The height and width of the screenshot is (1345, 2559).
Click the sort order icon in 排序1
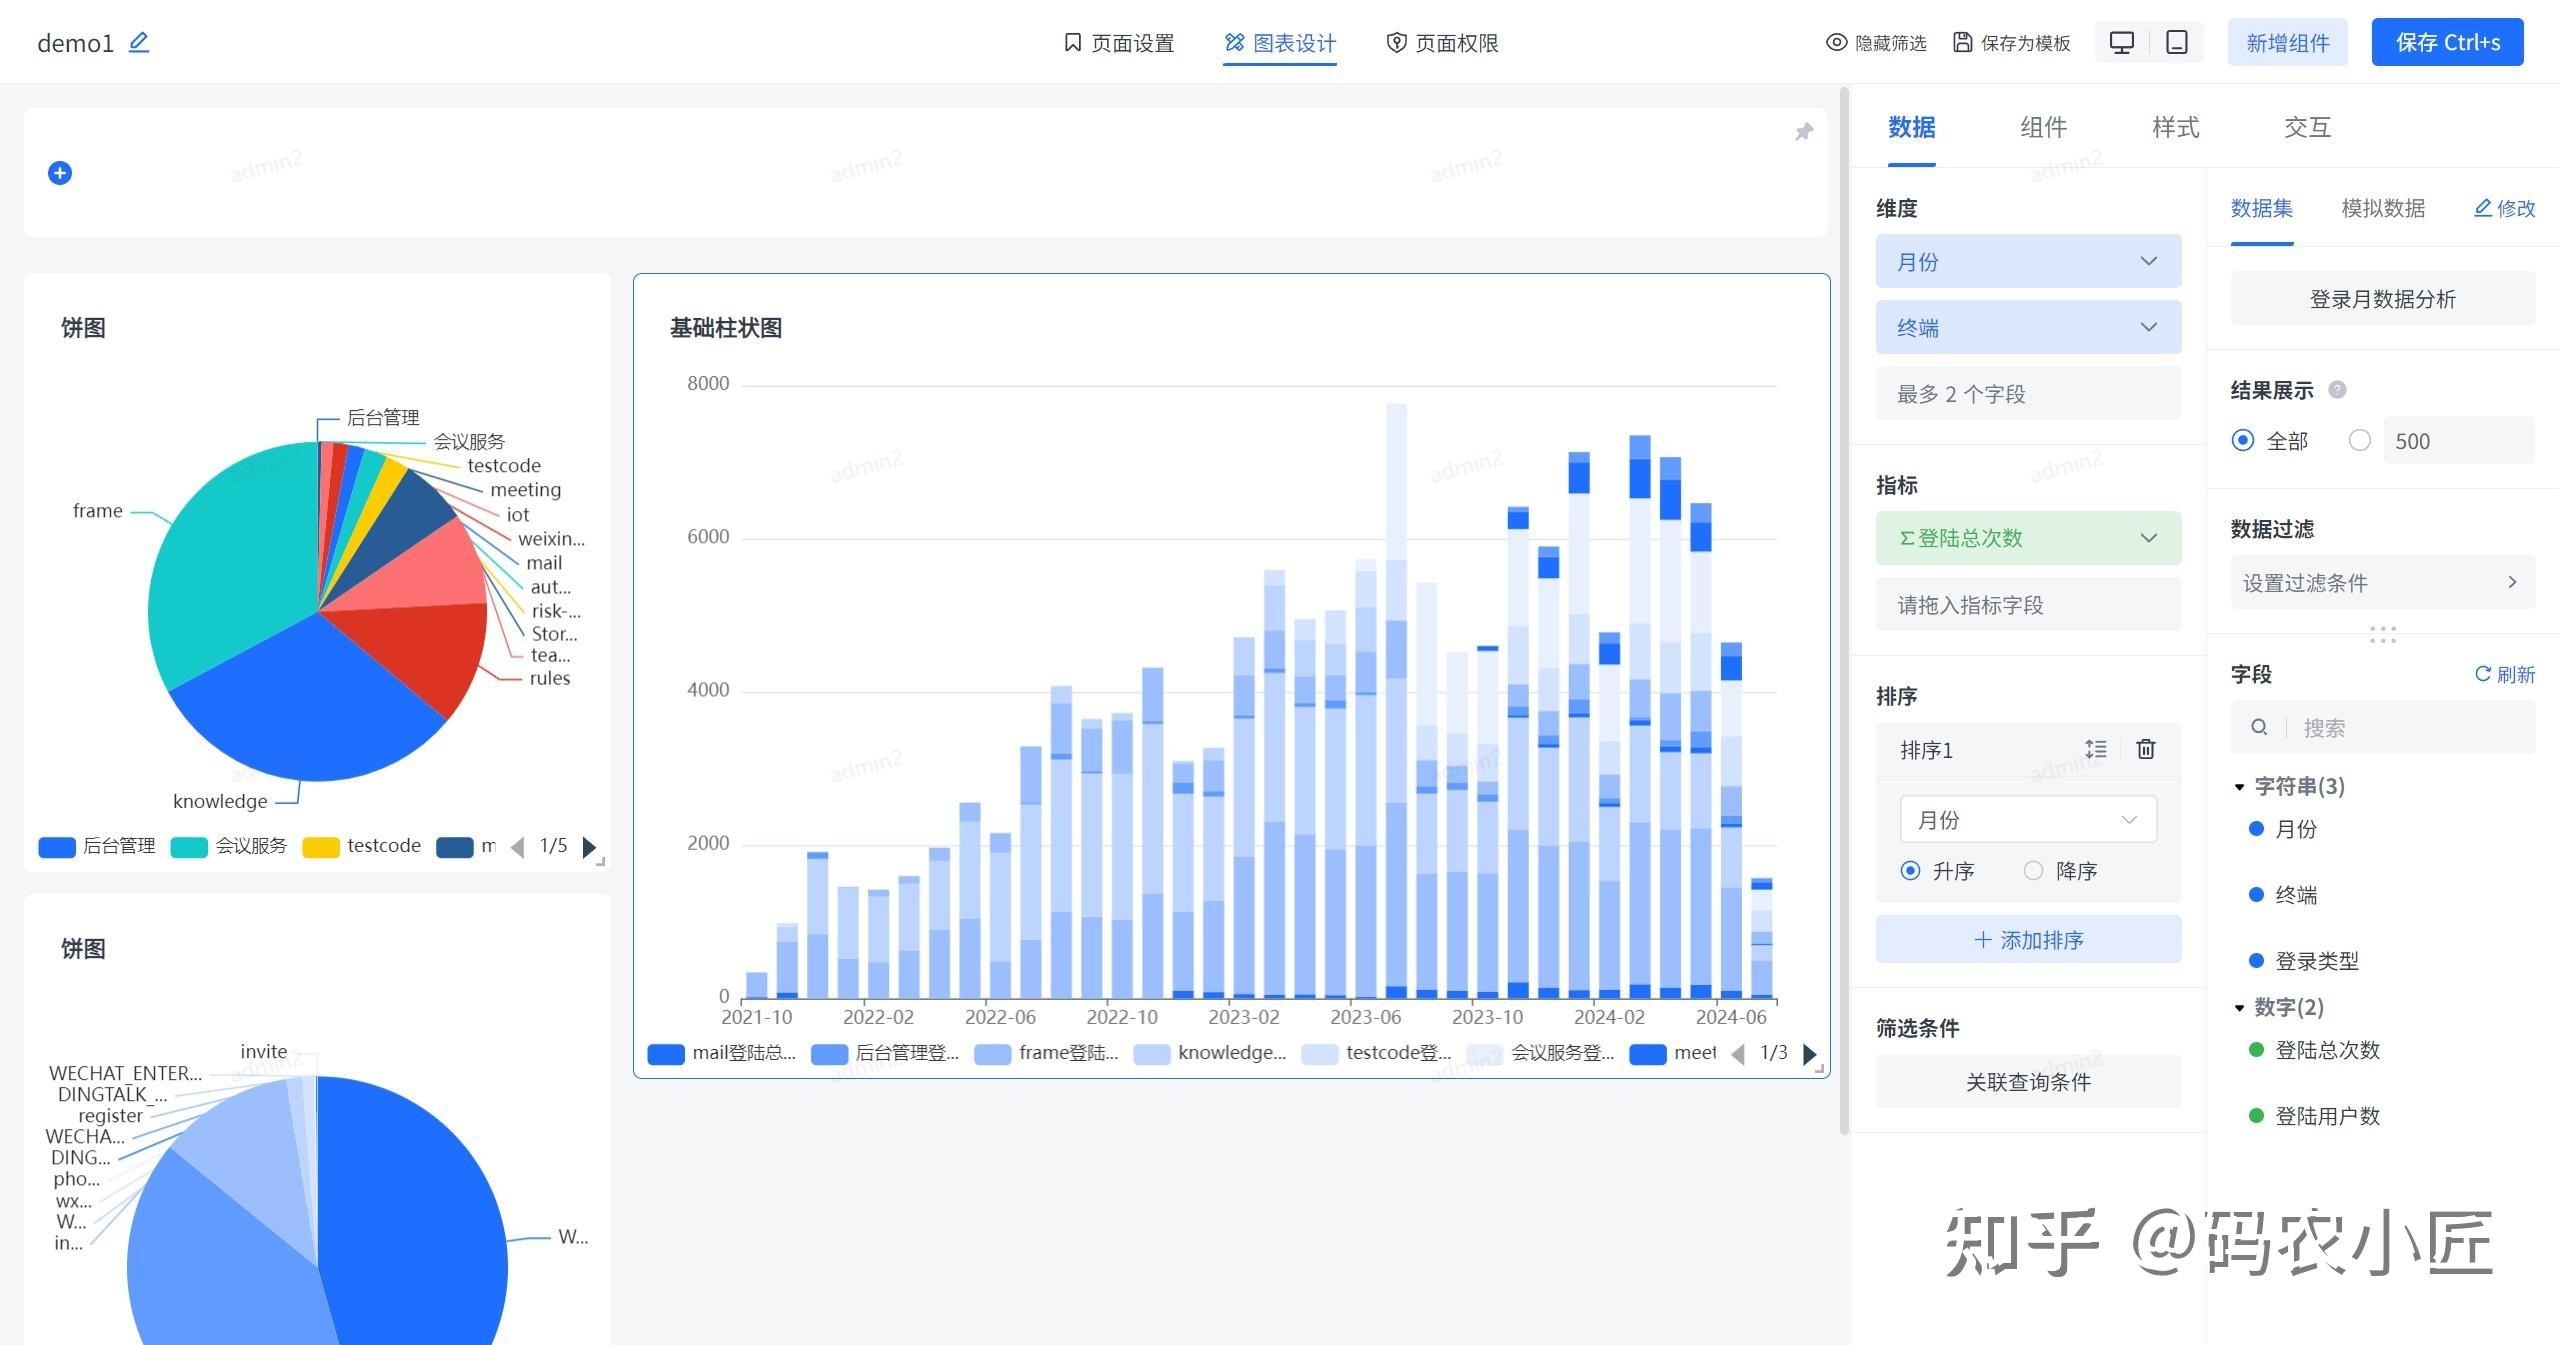coord(2095,749)
